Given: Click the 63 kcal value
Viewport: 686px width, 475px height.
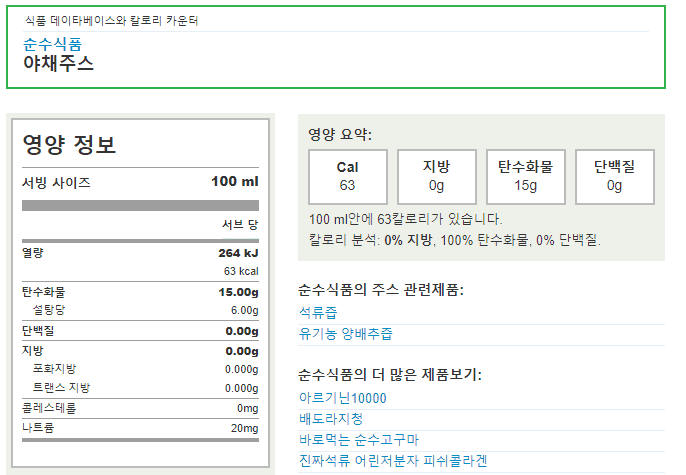Looking at the screenshot, I should 241,271.
